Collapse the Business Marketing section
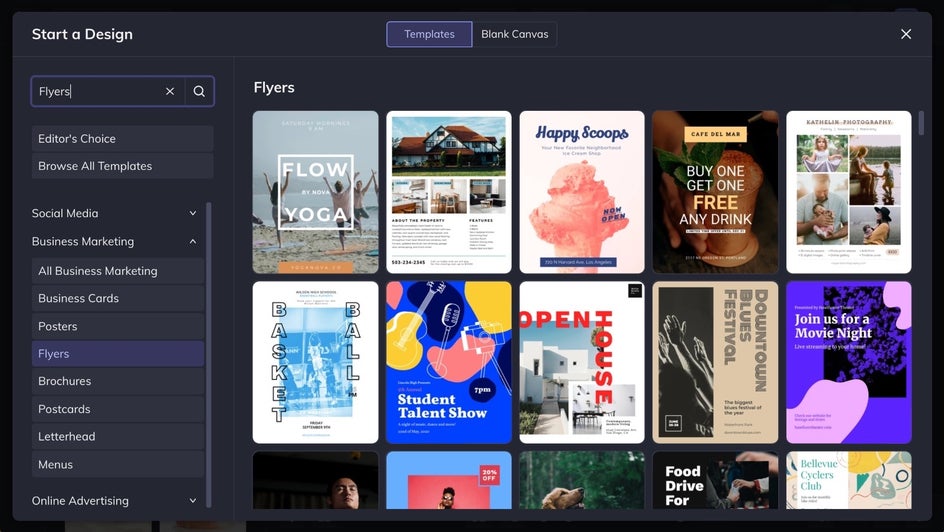944x532 pixels. coord(193,241)
